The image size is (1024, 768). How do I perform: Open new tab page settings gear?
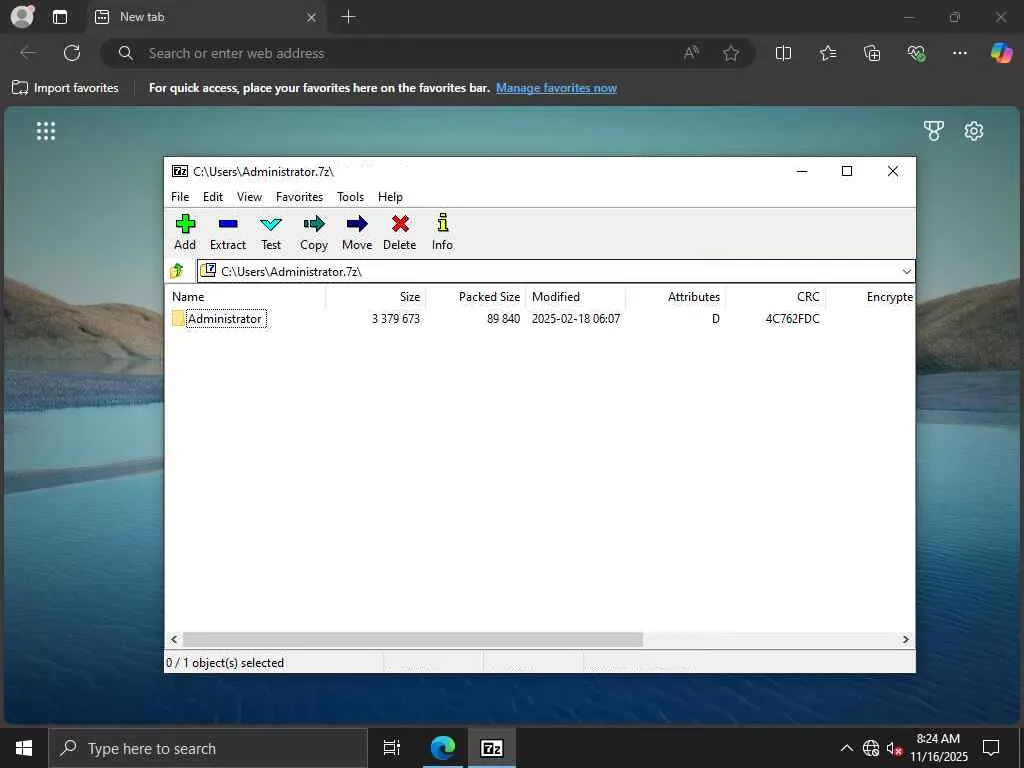pyautogui.click(x=974, y=131)
